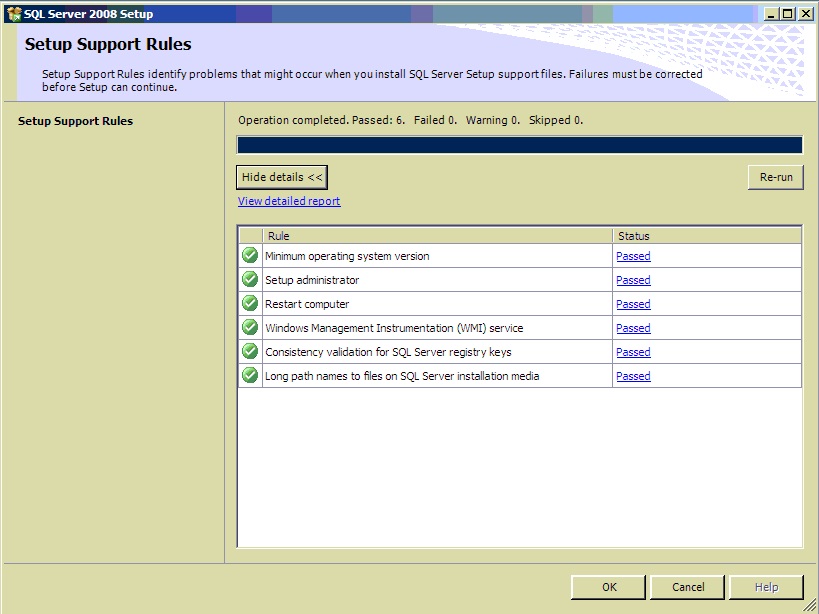Open Passed status for registry keys consistency validation
819x614 pixels.
633,352
